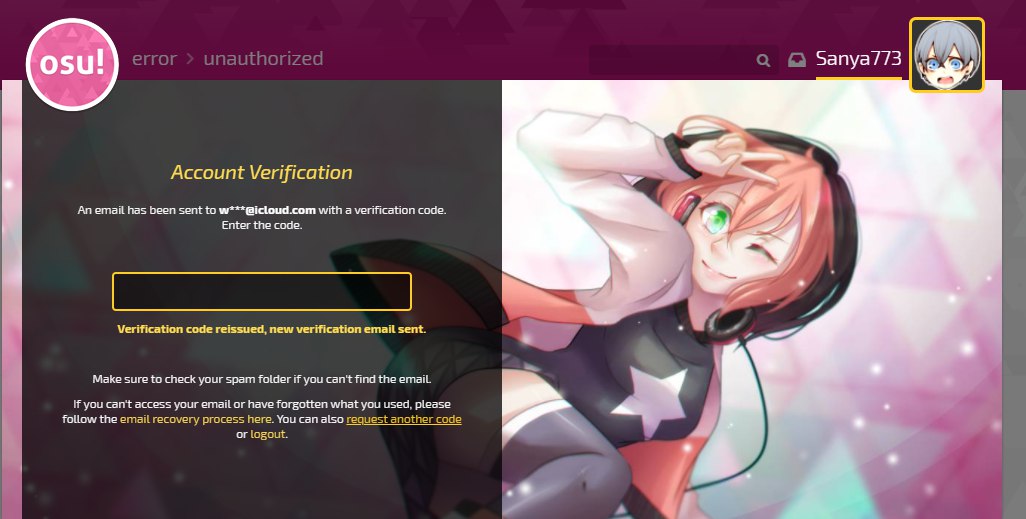The image size is (1026, 519).
Task: Open the Sanya773 username menu
Action: click(x=858, y=59)
